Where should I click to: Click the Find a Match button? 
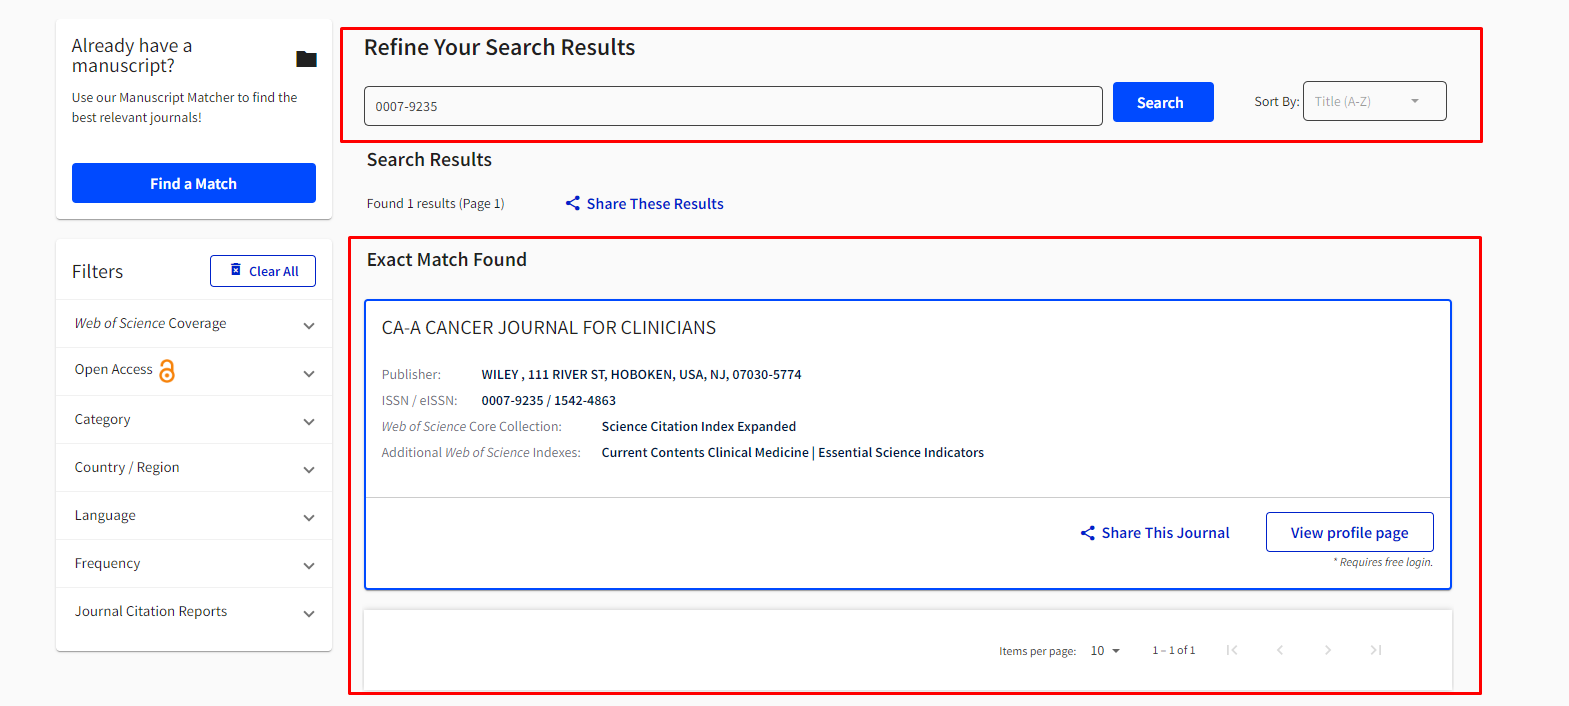194,183
